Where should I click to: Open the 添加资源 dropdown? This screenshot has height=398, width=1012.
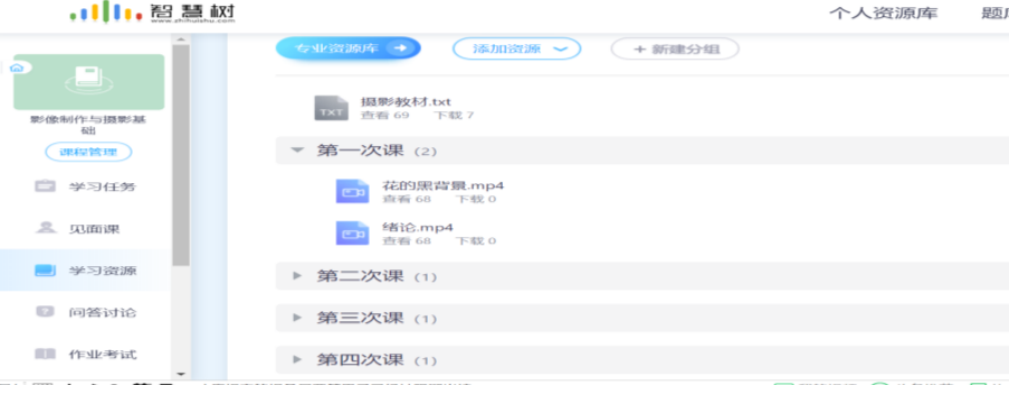coord(516,49)
